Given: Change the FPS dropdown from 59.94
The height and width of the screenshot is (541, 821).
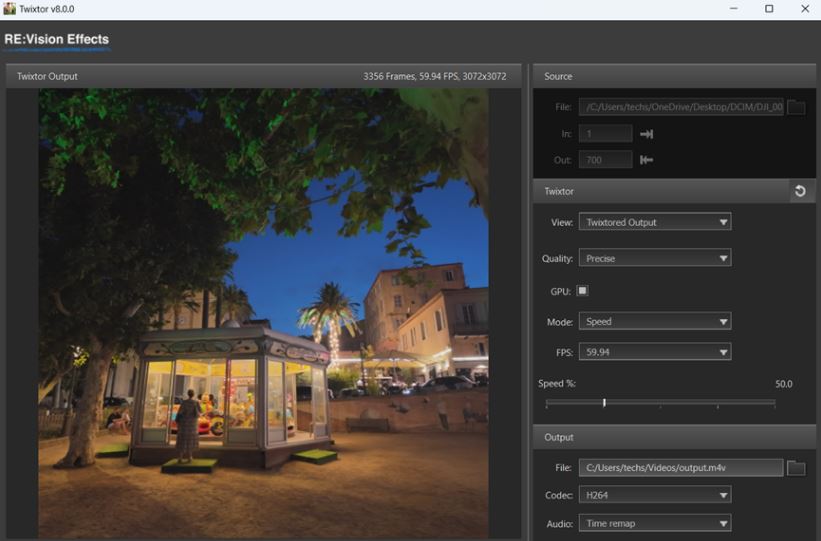Looking at the screenshot, I should tap(655, 352).
